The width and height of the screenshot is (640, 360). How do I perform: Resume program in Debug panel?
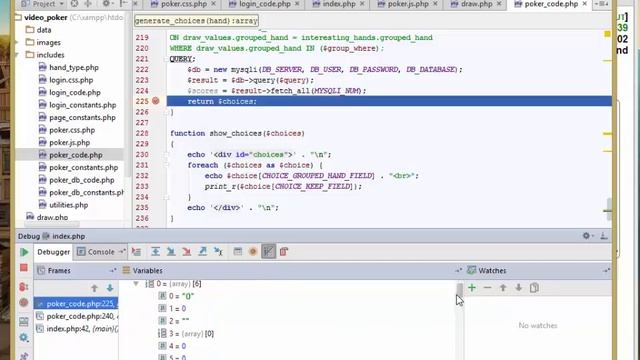coord(24,252)
